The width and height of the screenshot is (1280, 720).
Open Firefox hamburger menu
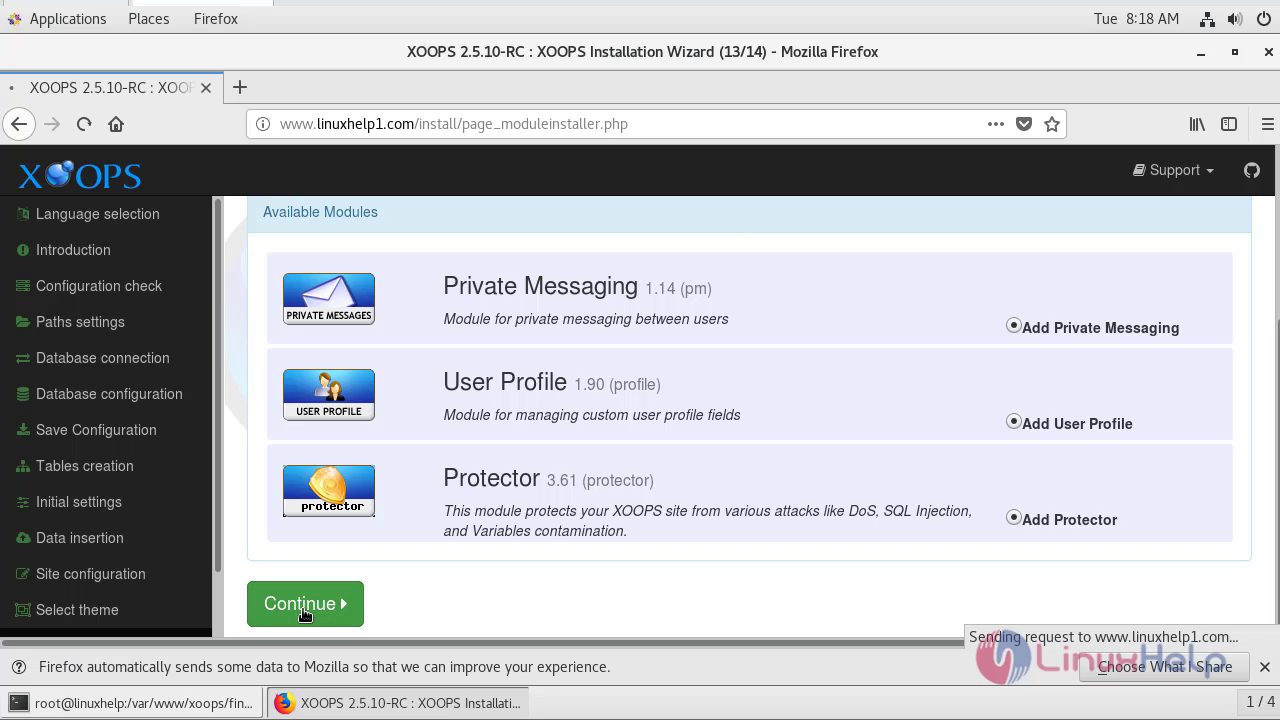(x=1268, y=124)
